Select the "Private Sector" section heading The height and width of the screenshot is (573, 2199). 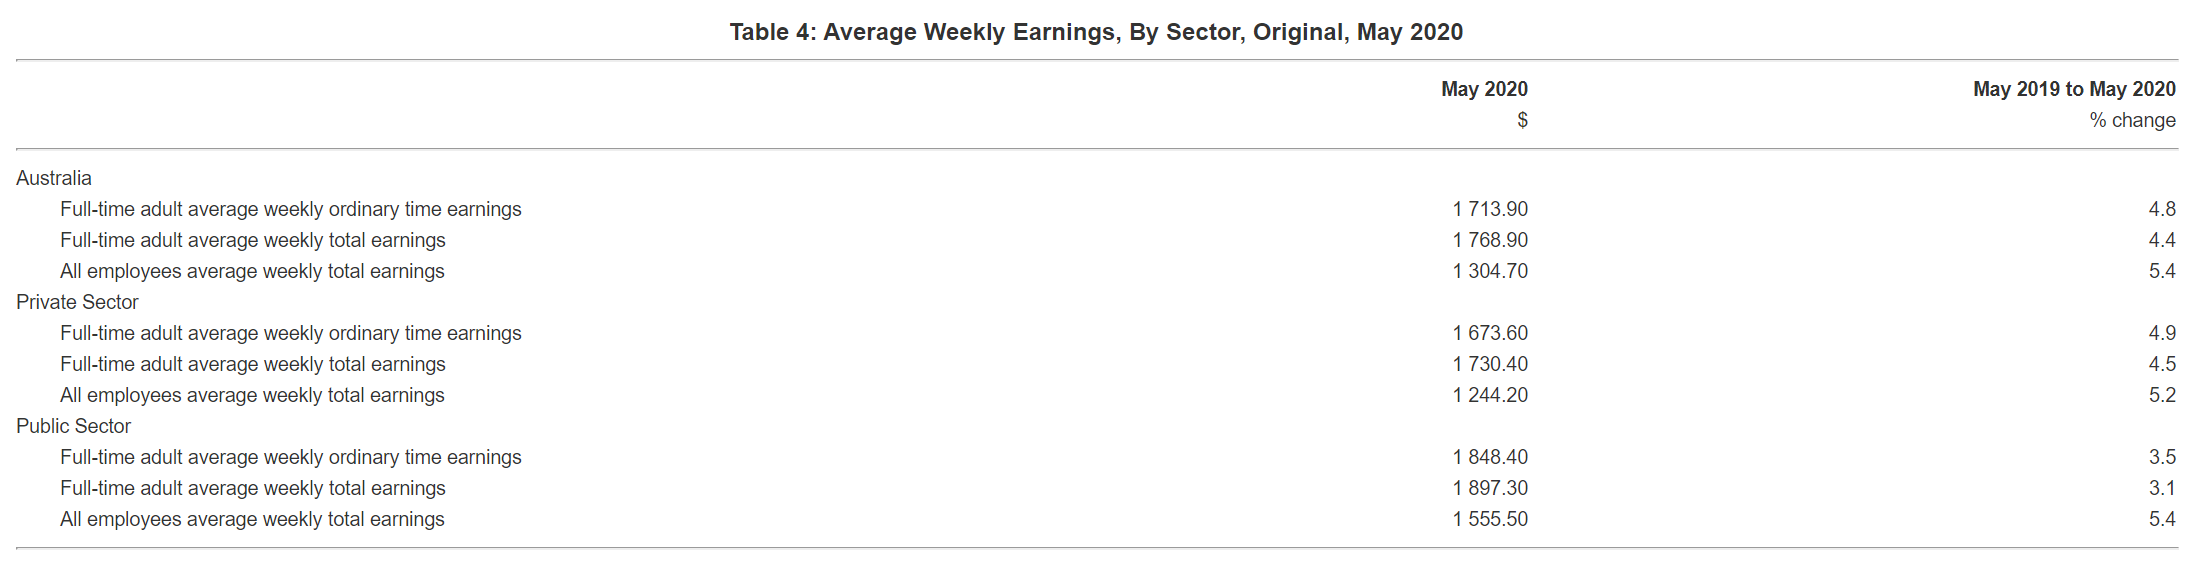click(77, 302)
